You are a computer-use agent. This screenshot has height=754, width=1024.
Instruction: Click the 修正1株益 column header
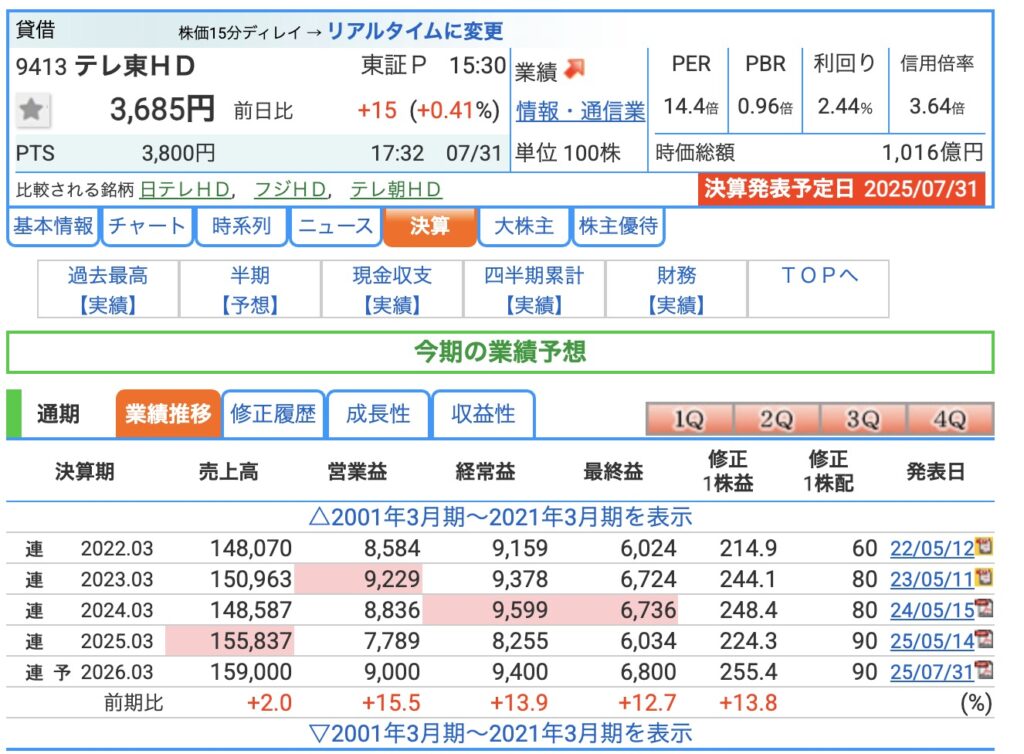pos(728,471)
